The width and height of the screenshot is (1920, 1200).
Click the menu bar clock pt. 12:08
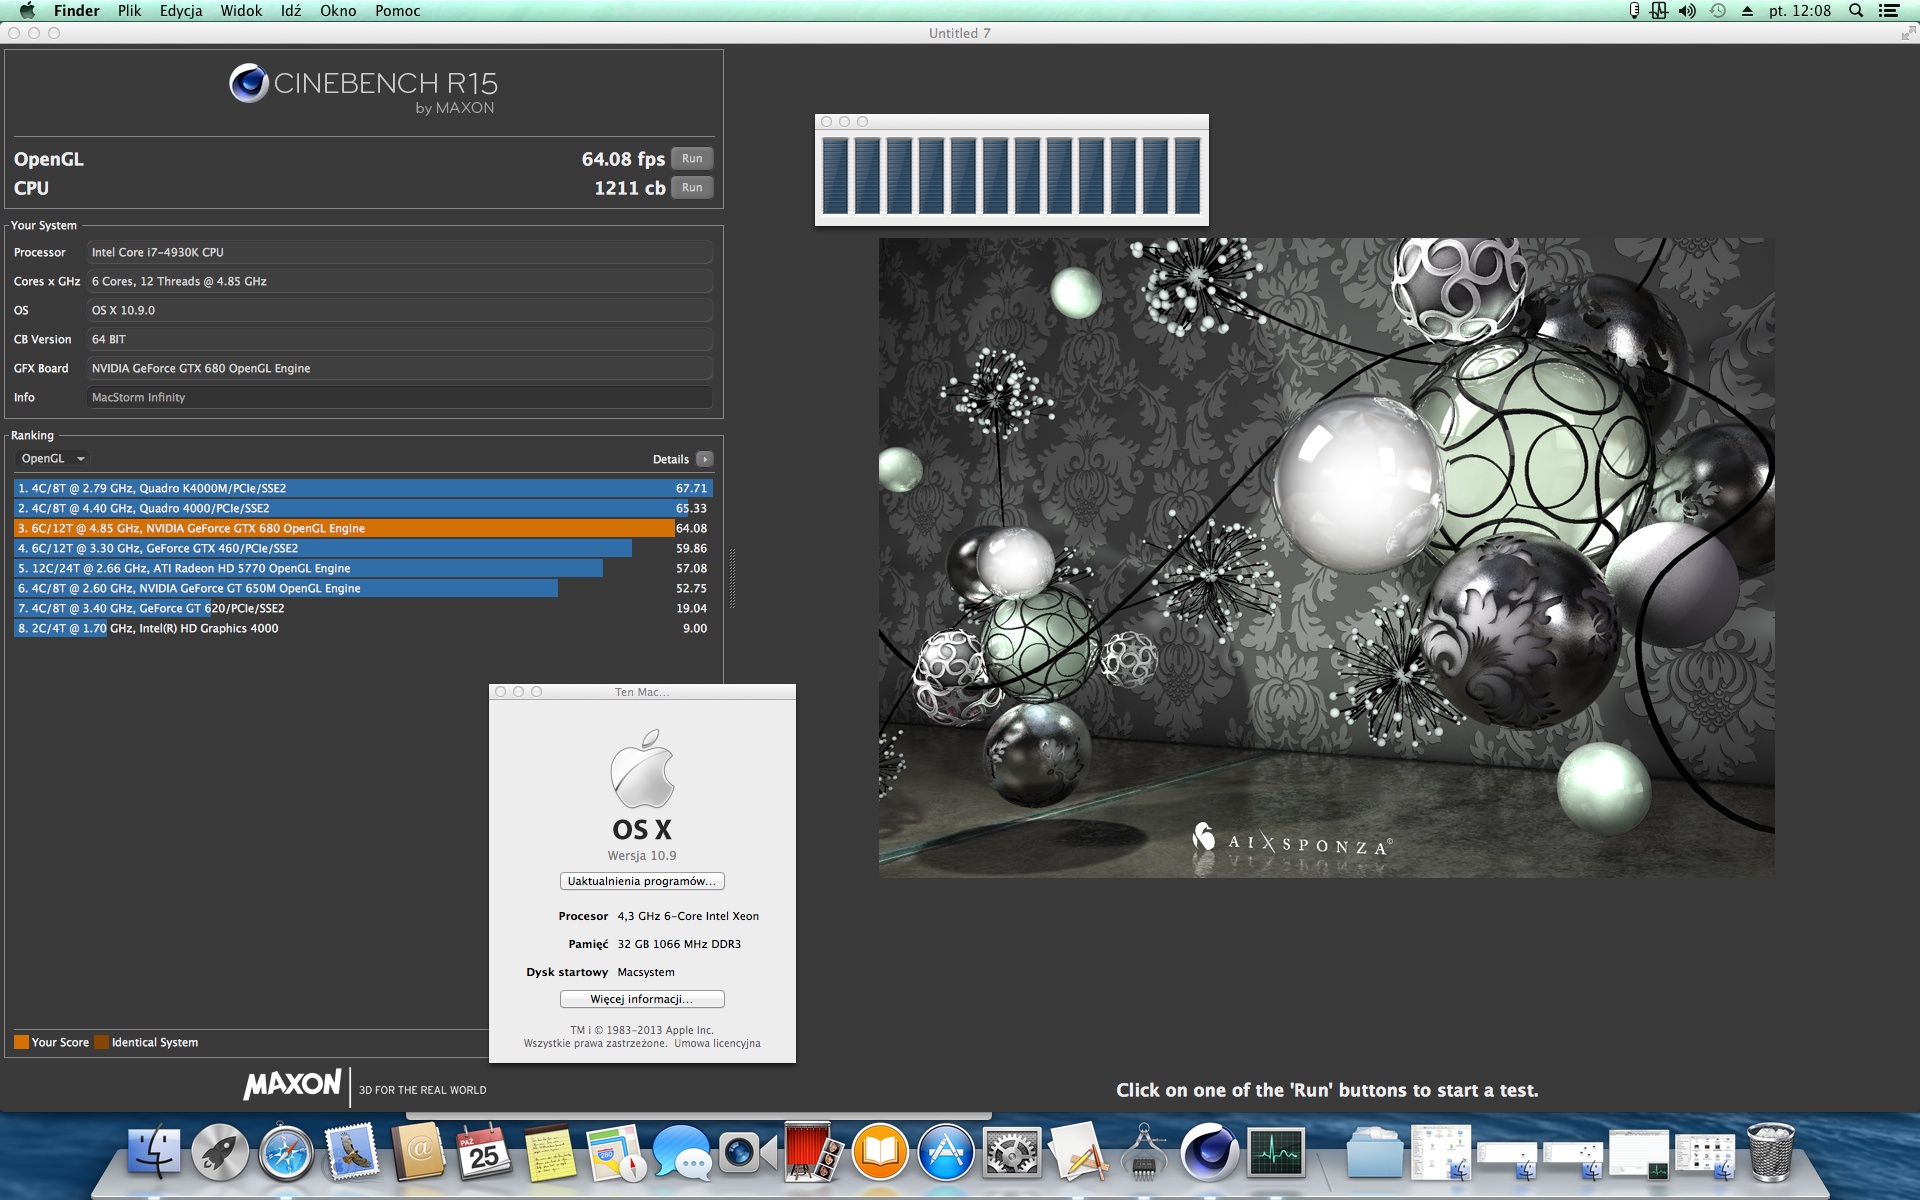(x=1800, y=11)
